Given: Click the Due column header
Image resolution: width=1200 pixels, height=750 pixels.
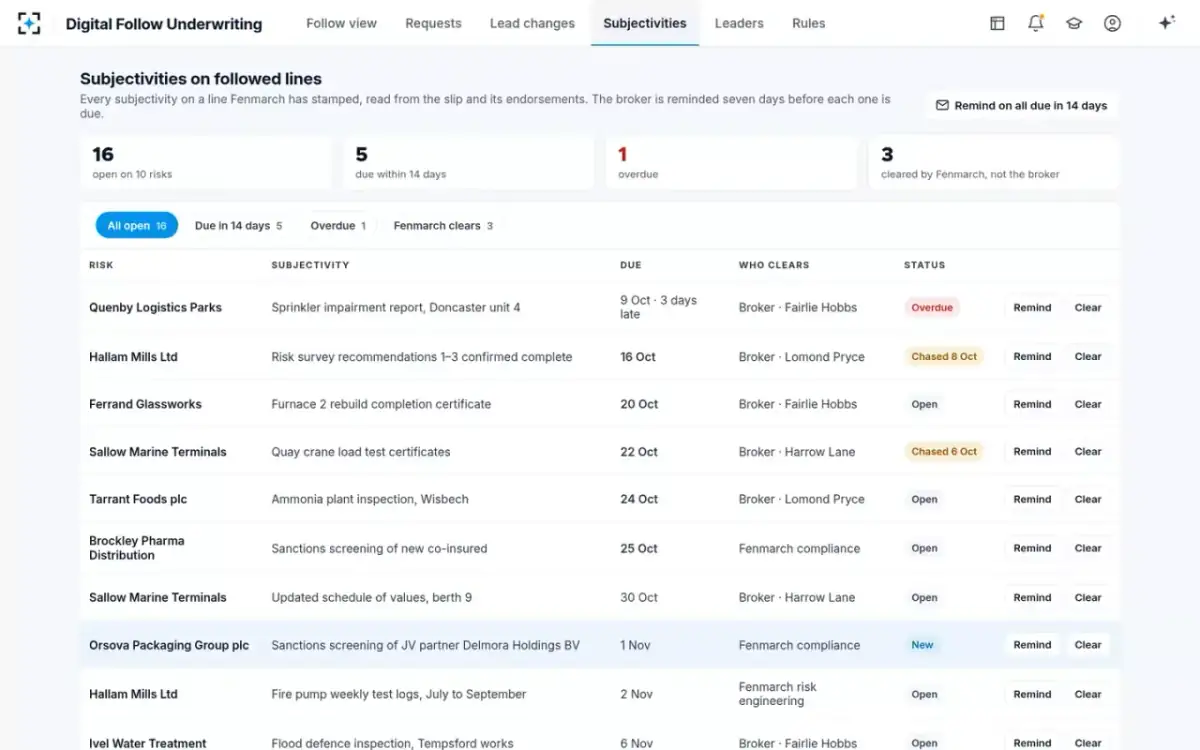Looking at the screenshot, I should click(631, 266).
